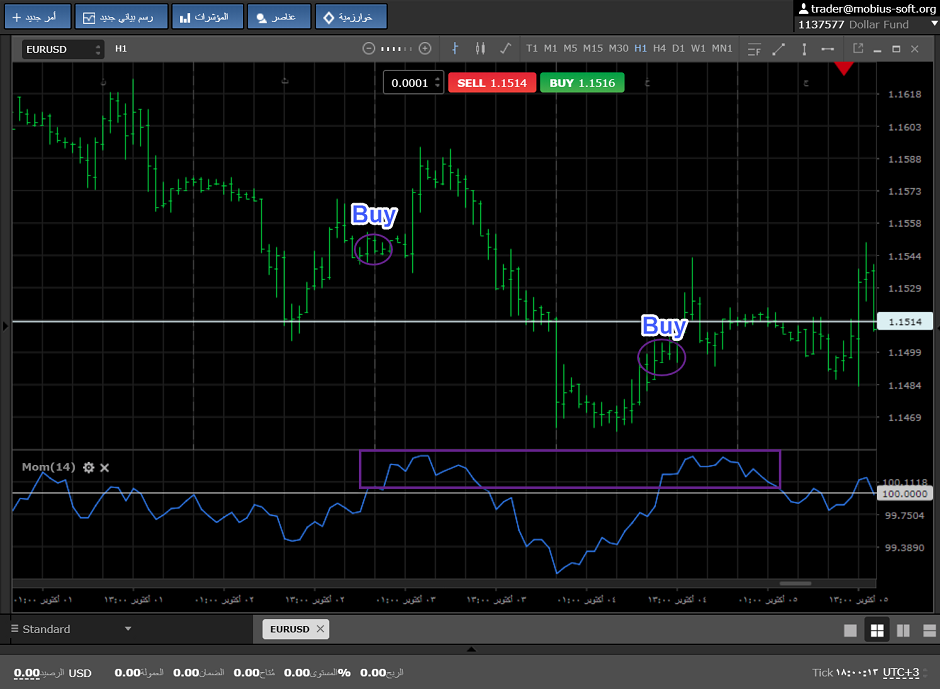Open the Standard workspace dropdown
Image resolution: width=940 pixels, height=689 pixels.
click(x=71, y=629)
